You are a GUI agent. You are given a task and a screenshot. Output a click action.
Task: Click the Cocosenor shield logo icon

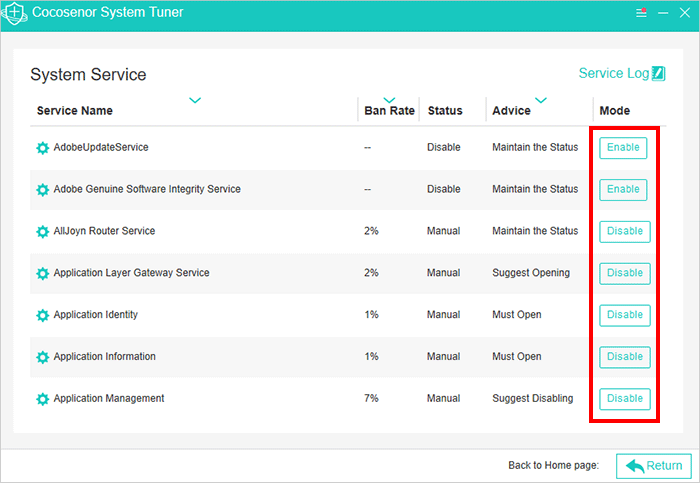click(14, 13)
